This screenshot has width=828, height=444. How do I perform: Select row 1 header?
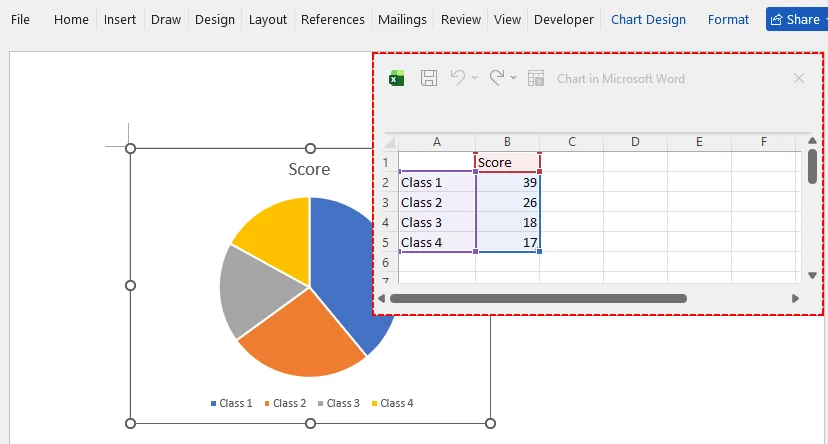(x=385, y=162)
